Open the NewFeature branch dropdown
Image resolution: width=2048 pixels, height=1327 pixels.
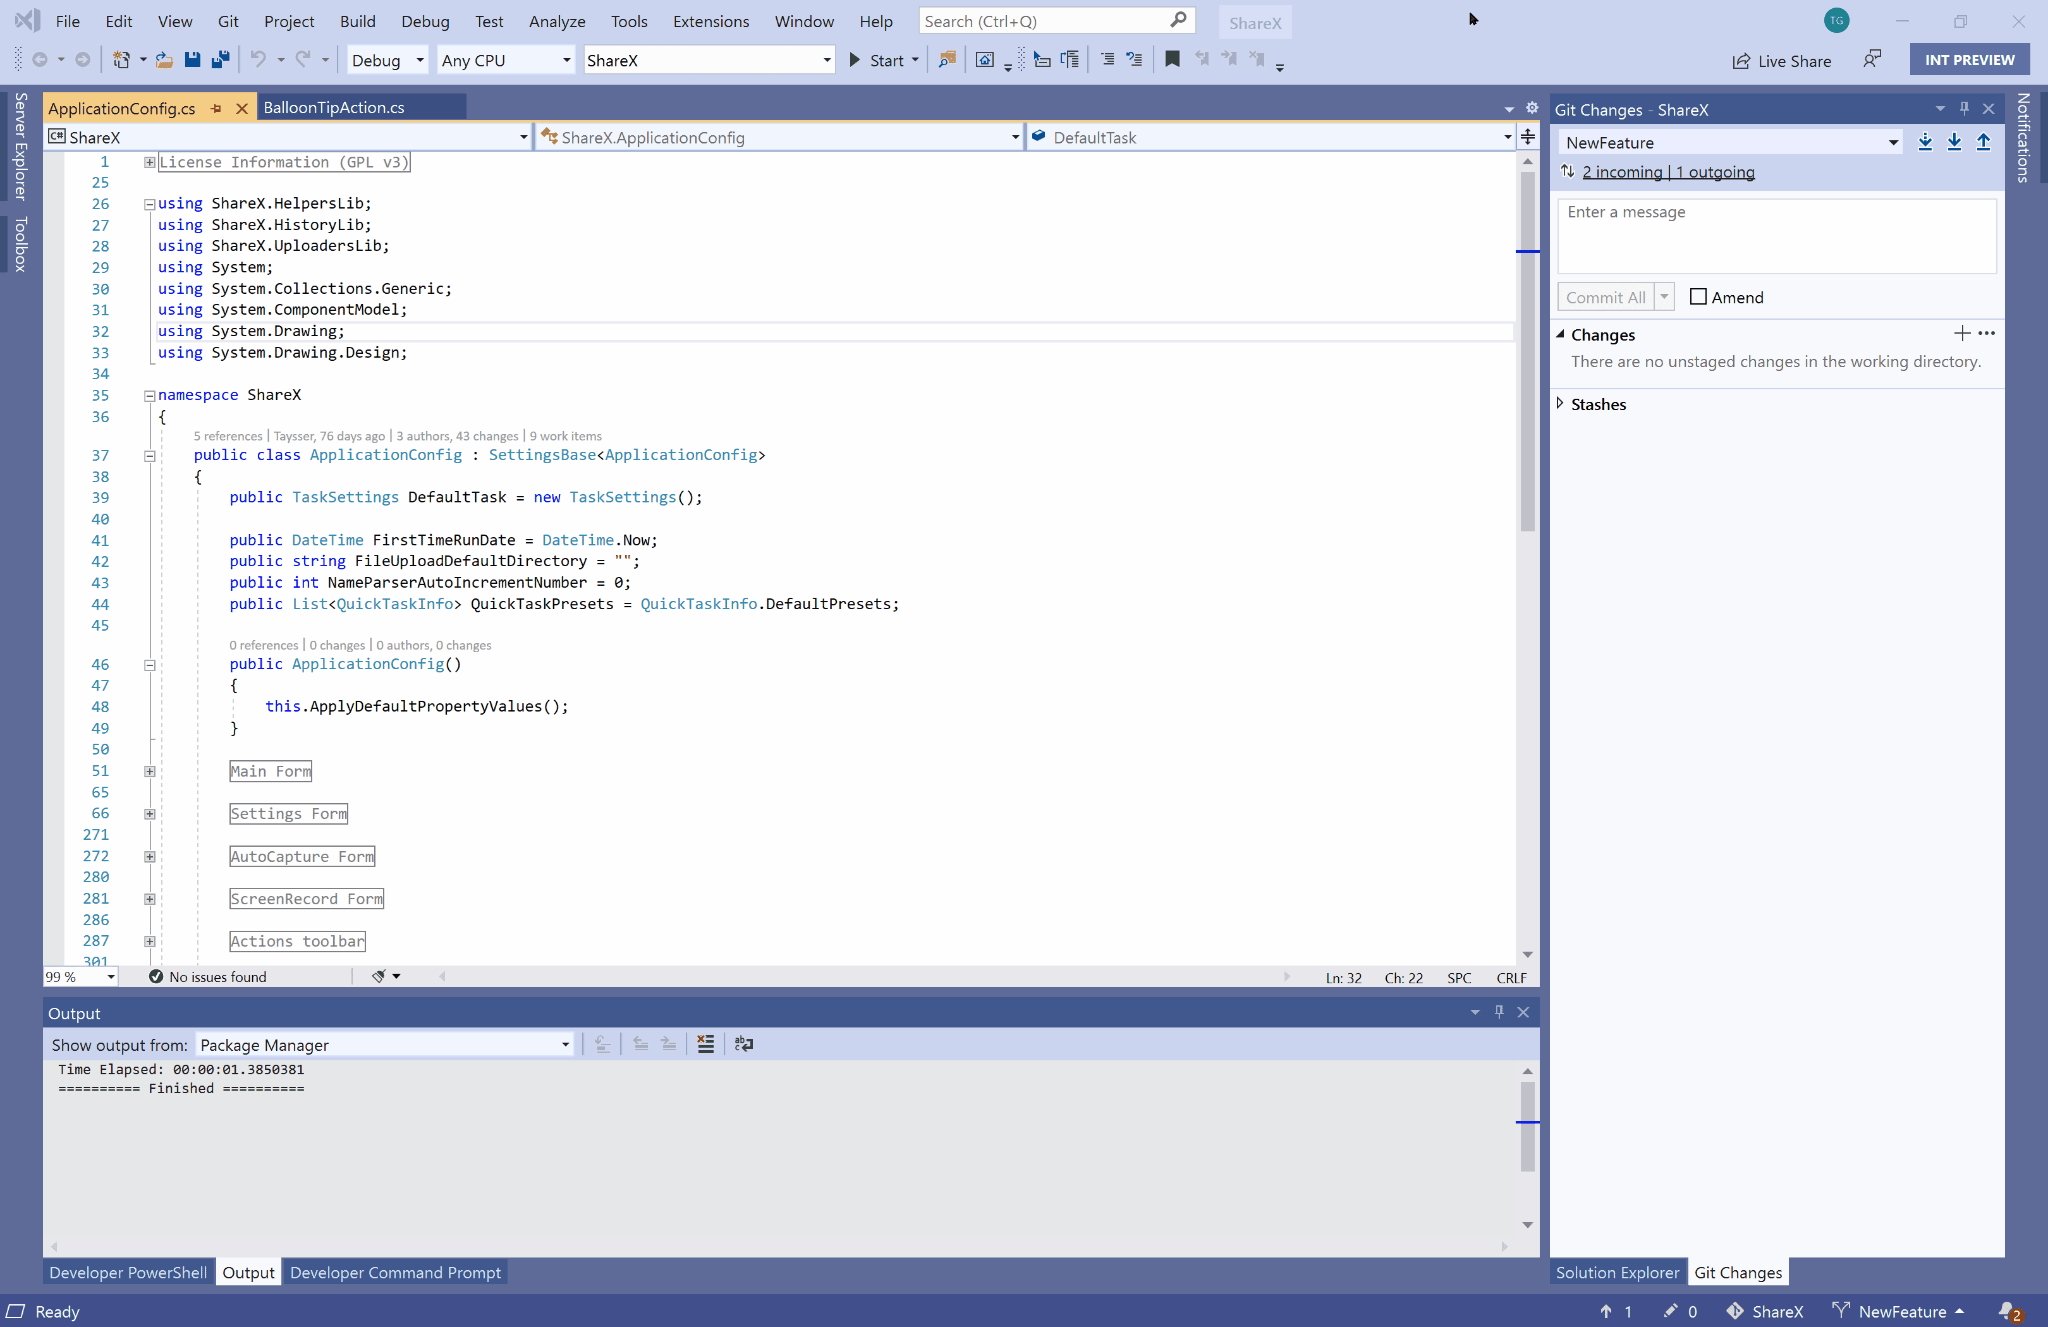[x=1893, y=142]
